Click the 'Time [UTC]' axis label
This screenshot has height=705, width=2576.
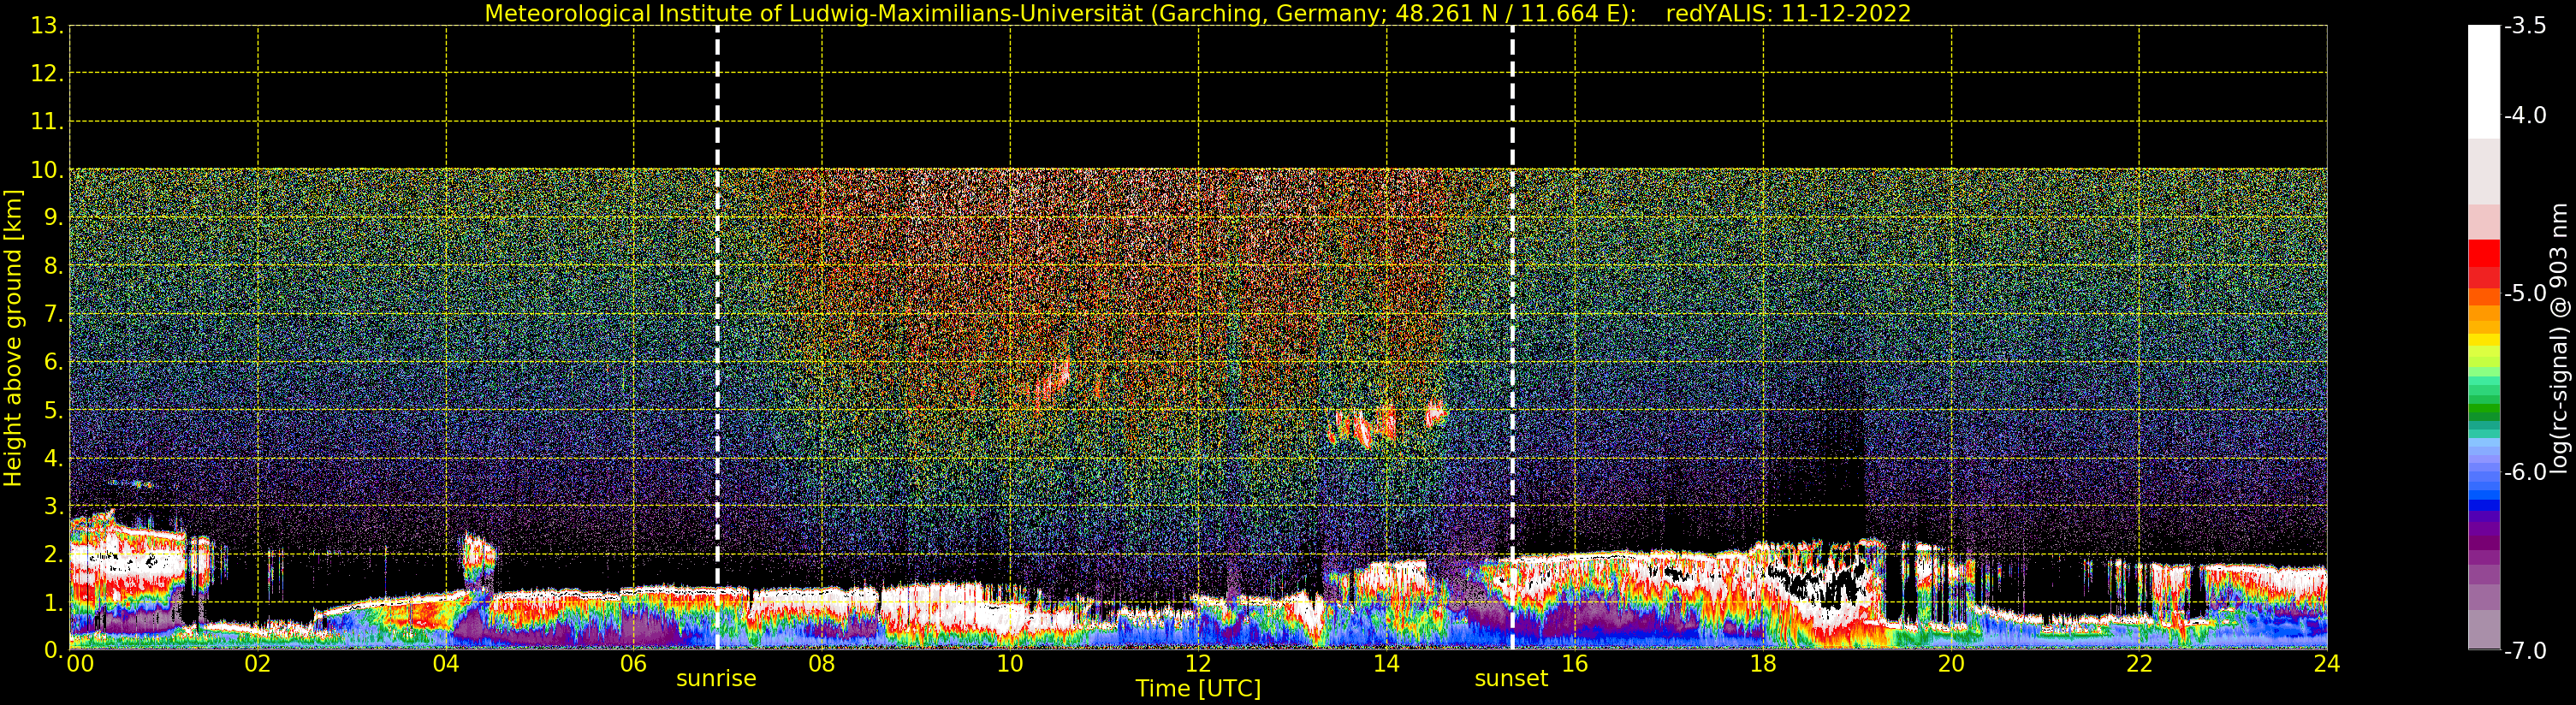(1197, 688)
